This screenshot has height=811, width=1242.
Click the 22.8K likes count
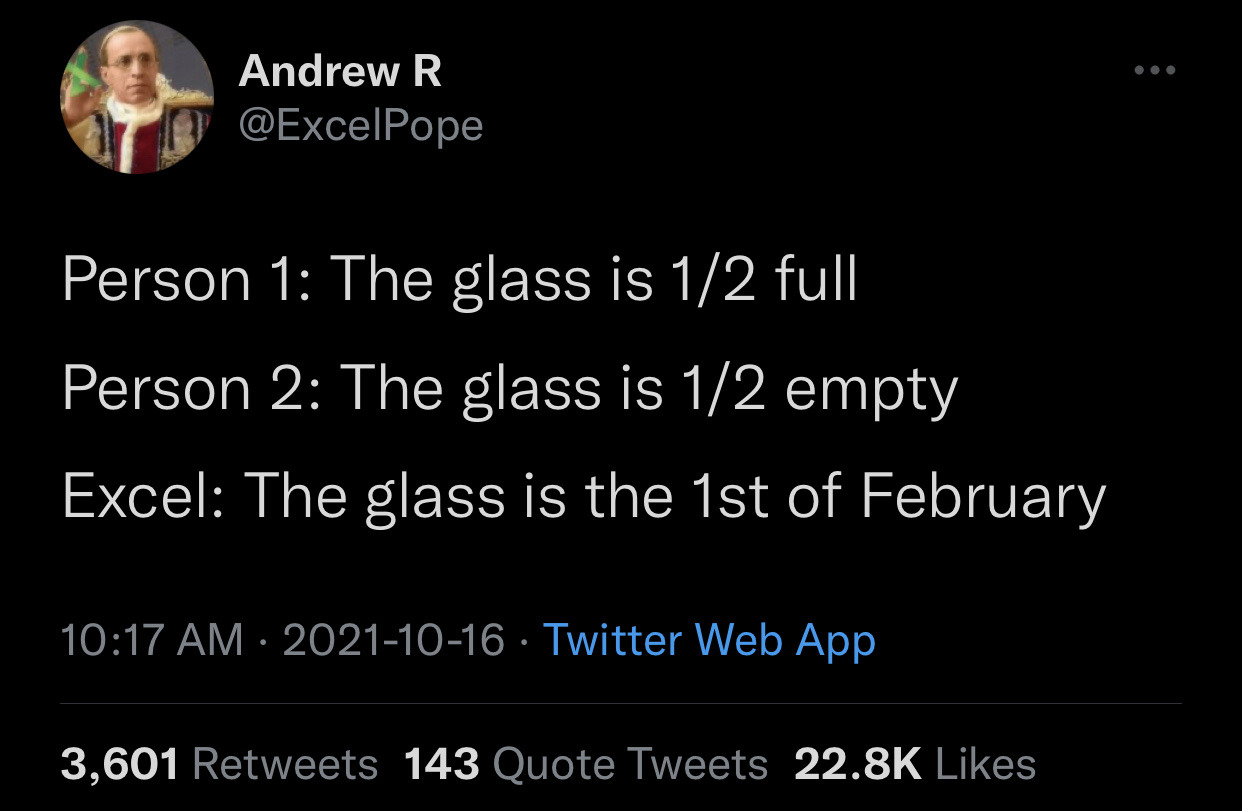click(x=857, y=764)
